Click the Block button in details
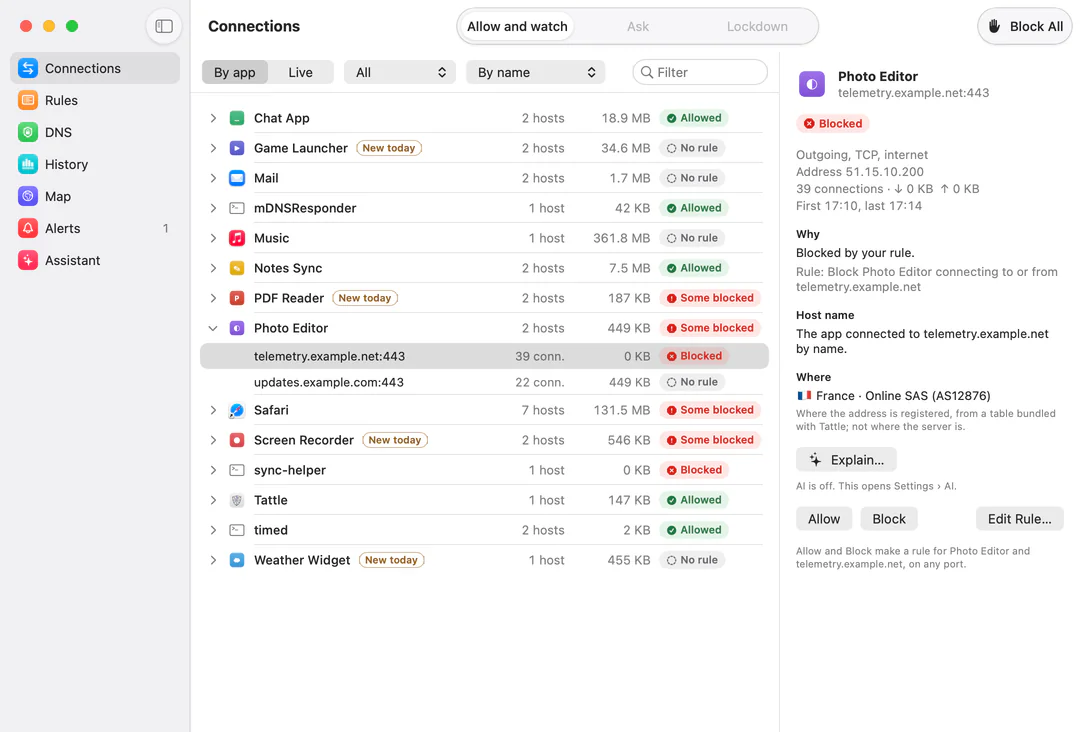 click(889, 519)
